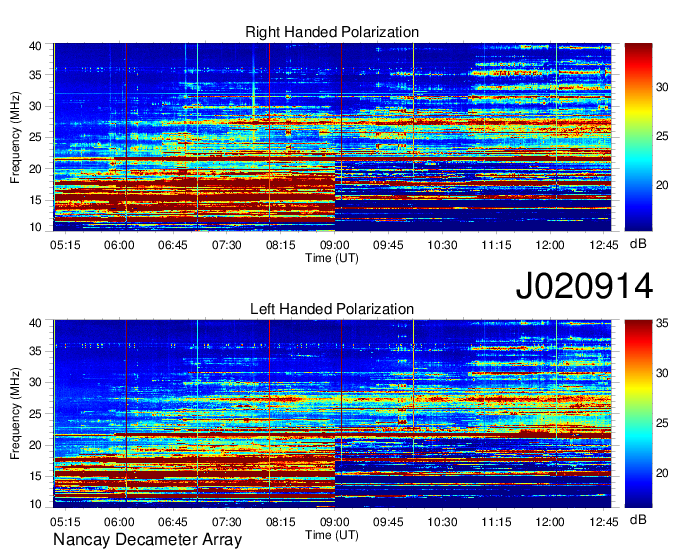Image resolution: width=680 pixels, height=552 pixels.
Task: Click 25 frequency tick of upper plot
Action: pyautogui.click(x=36, y=137)
